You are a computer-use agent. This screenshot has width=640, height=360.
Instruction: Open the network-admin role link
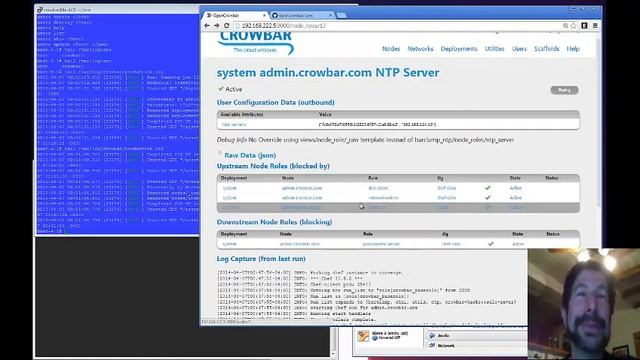point(383,198)
